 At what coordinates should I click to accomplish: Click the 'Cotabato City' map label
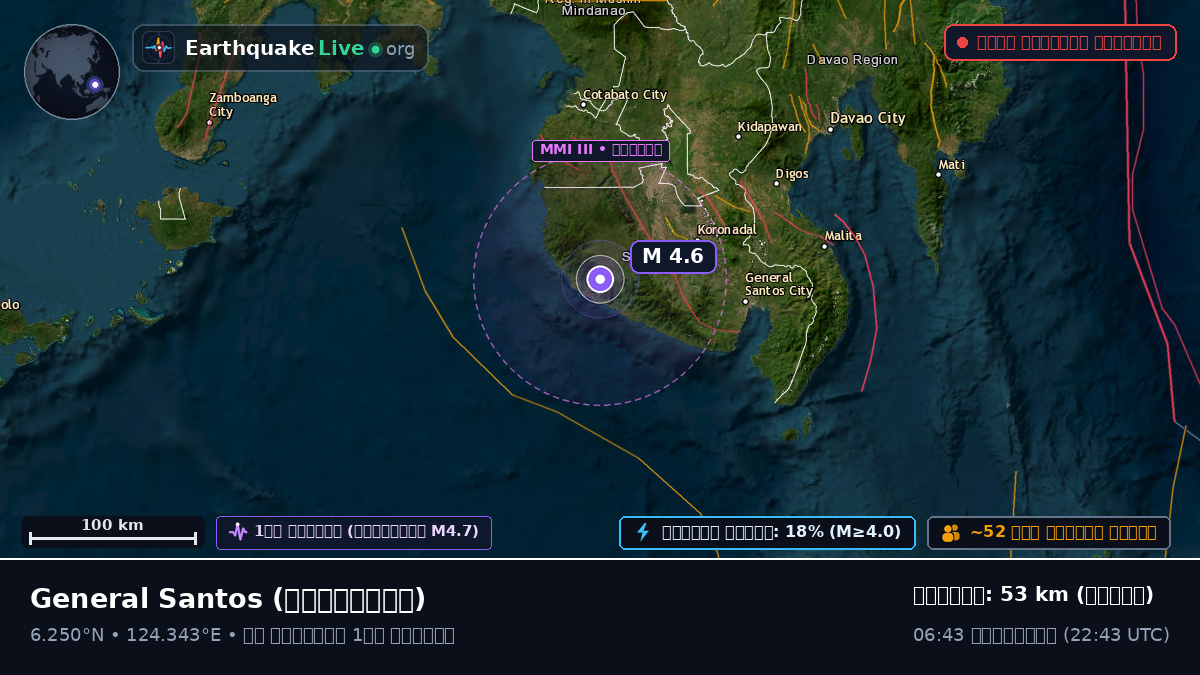[x=625, y=95]
